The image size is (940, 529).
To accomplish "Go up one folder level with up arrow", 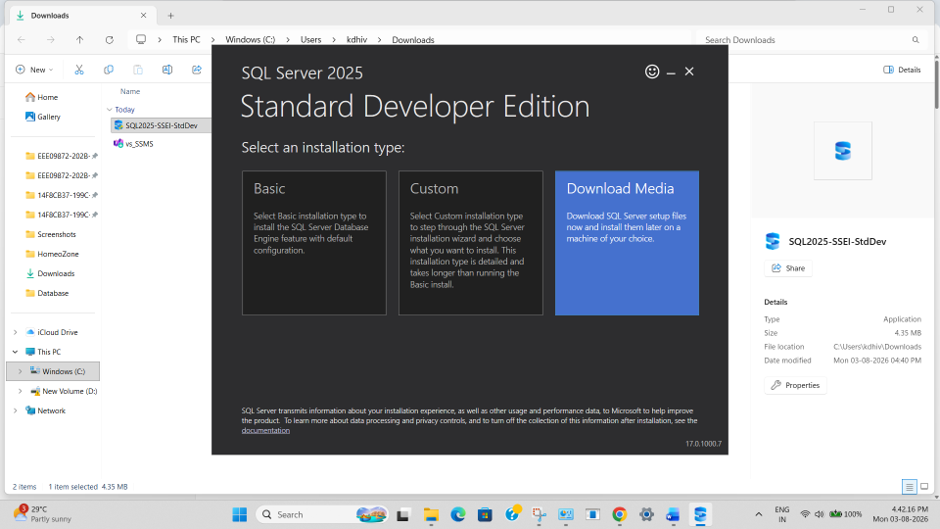I will pyautogui.click(x=80, y=40).
